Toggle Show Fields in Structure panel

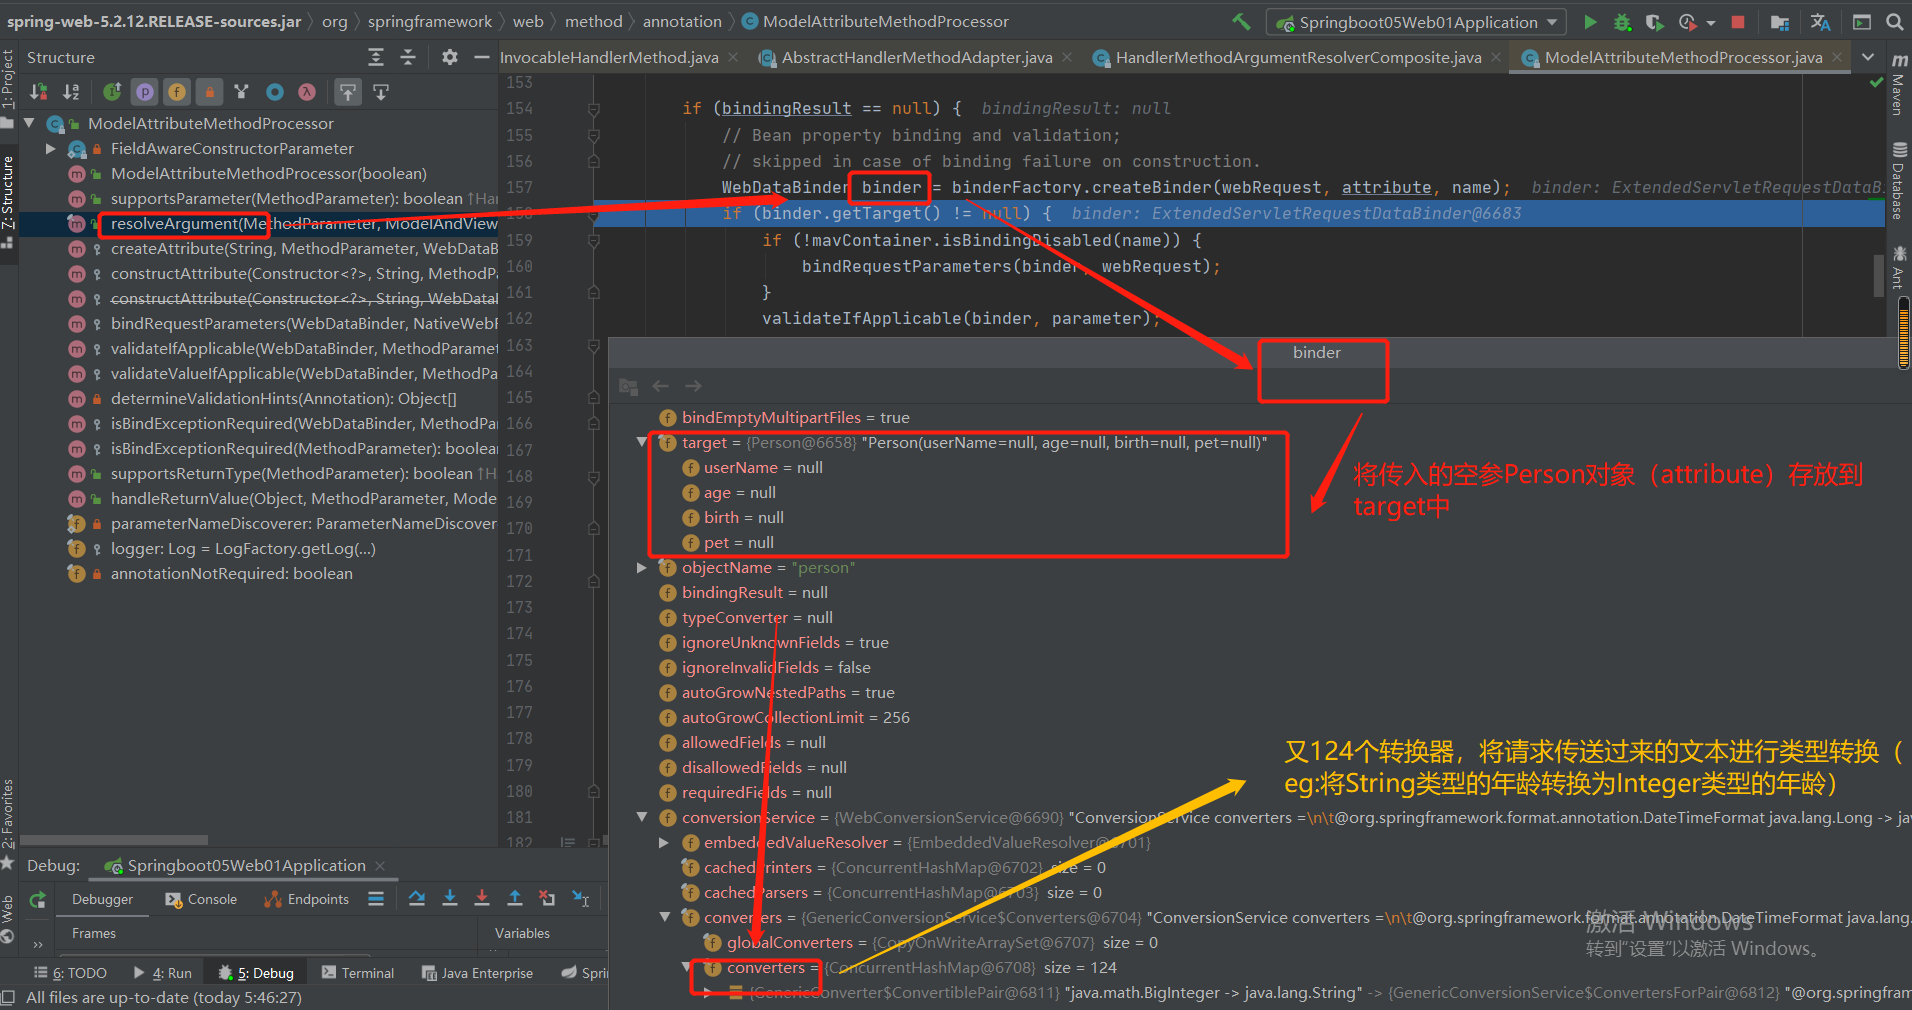[177, 92]
